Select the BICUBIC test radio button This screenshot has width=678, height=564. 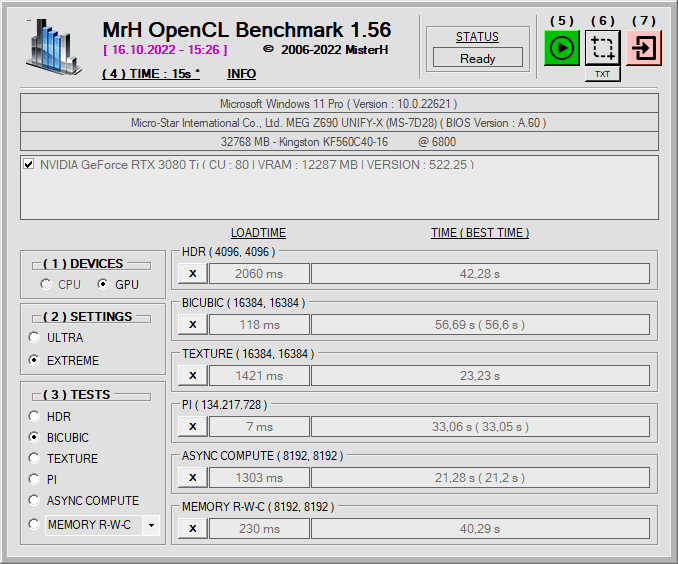click(x=34, y=437)
